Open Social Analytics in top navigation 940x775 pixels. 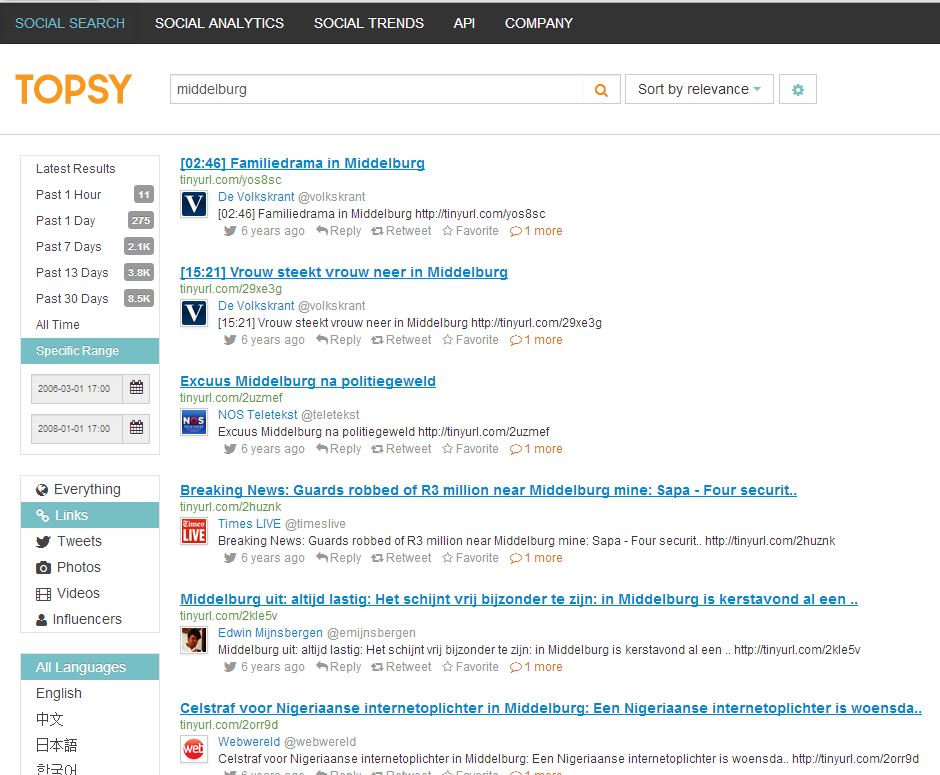tap(219, 23)
